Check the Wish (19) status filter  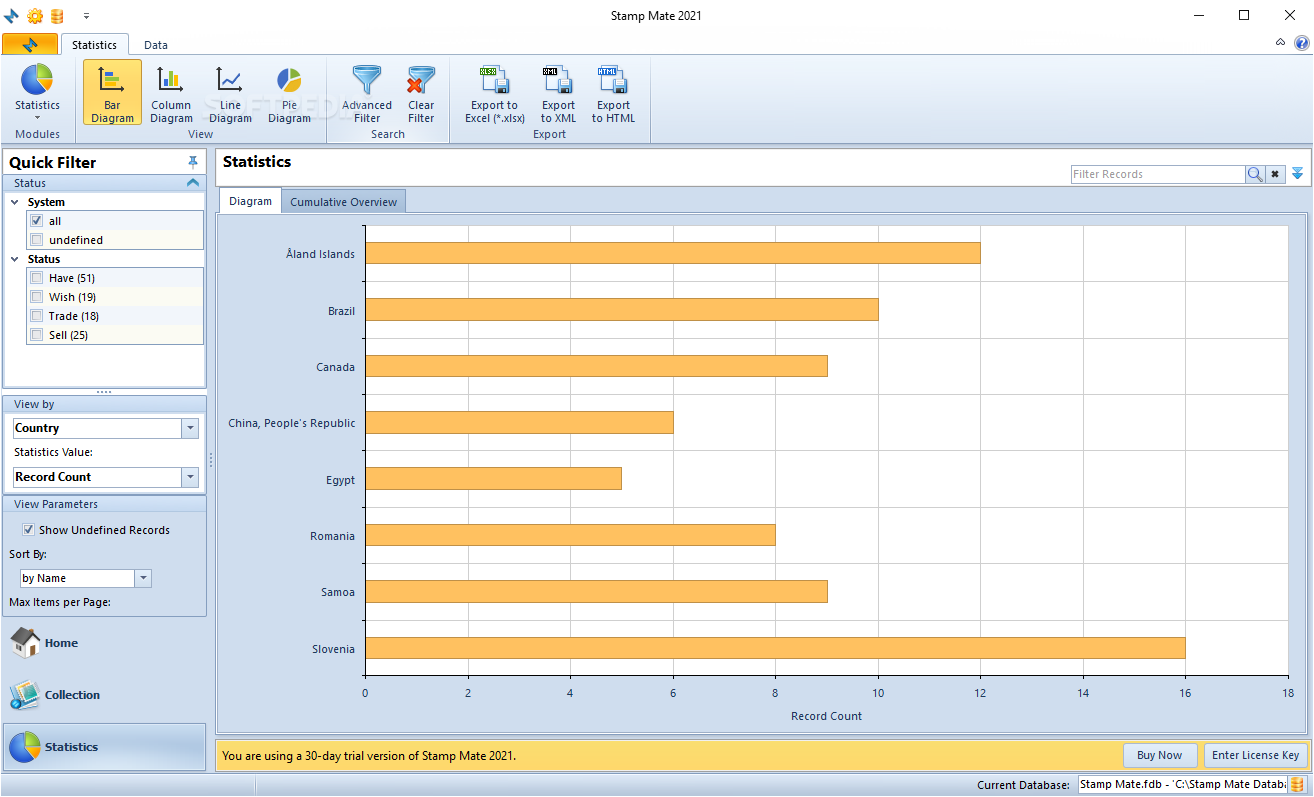tap(36, 297)
